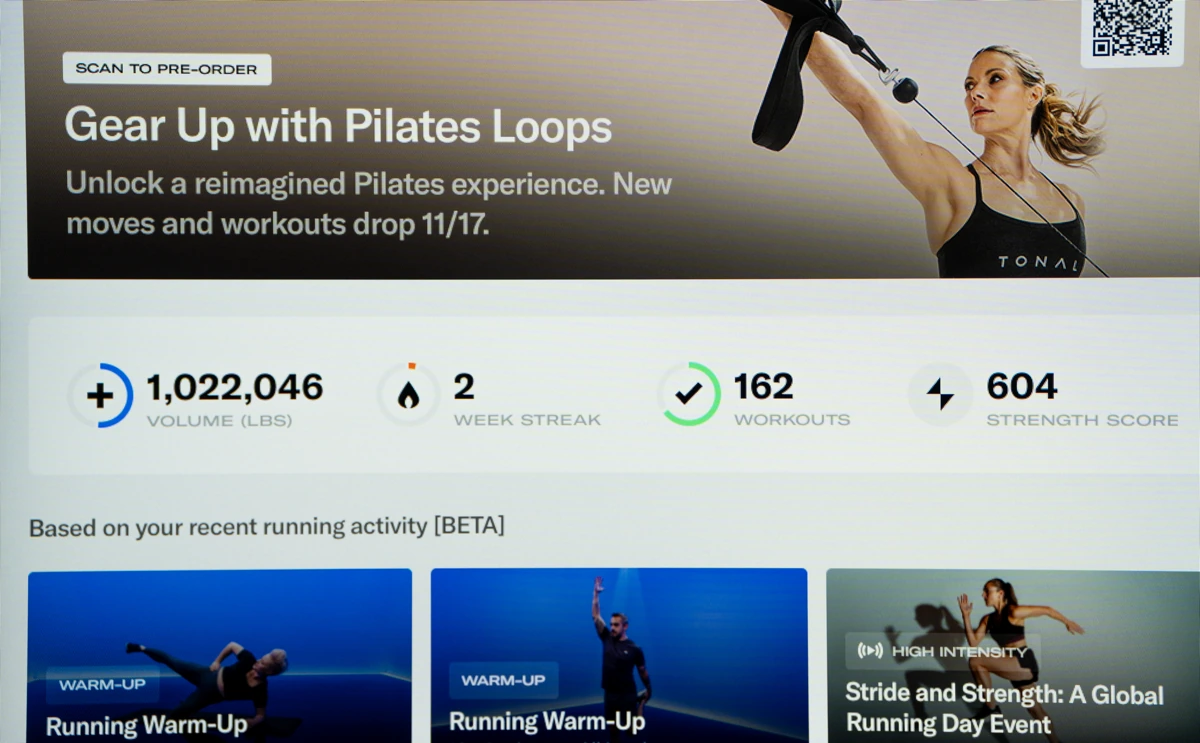Image resolution: width=1200 pixels, height=743 pixels.
Task: Open the first Running Warm-Up card
Action: 220,656
